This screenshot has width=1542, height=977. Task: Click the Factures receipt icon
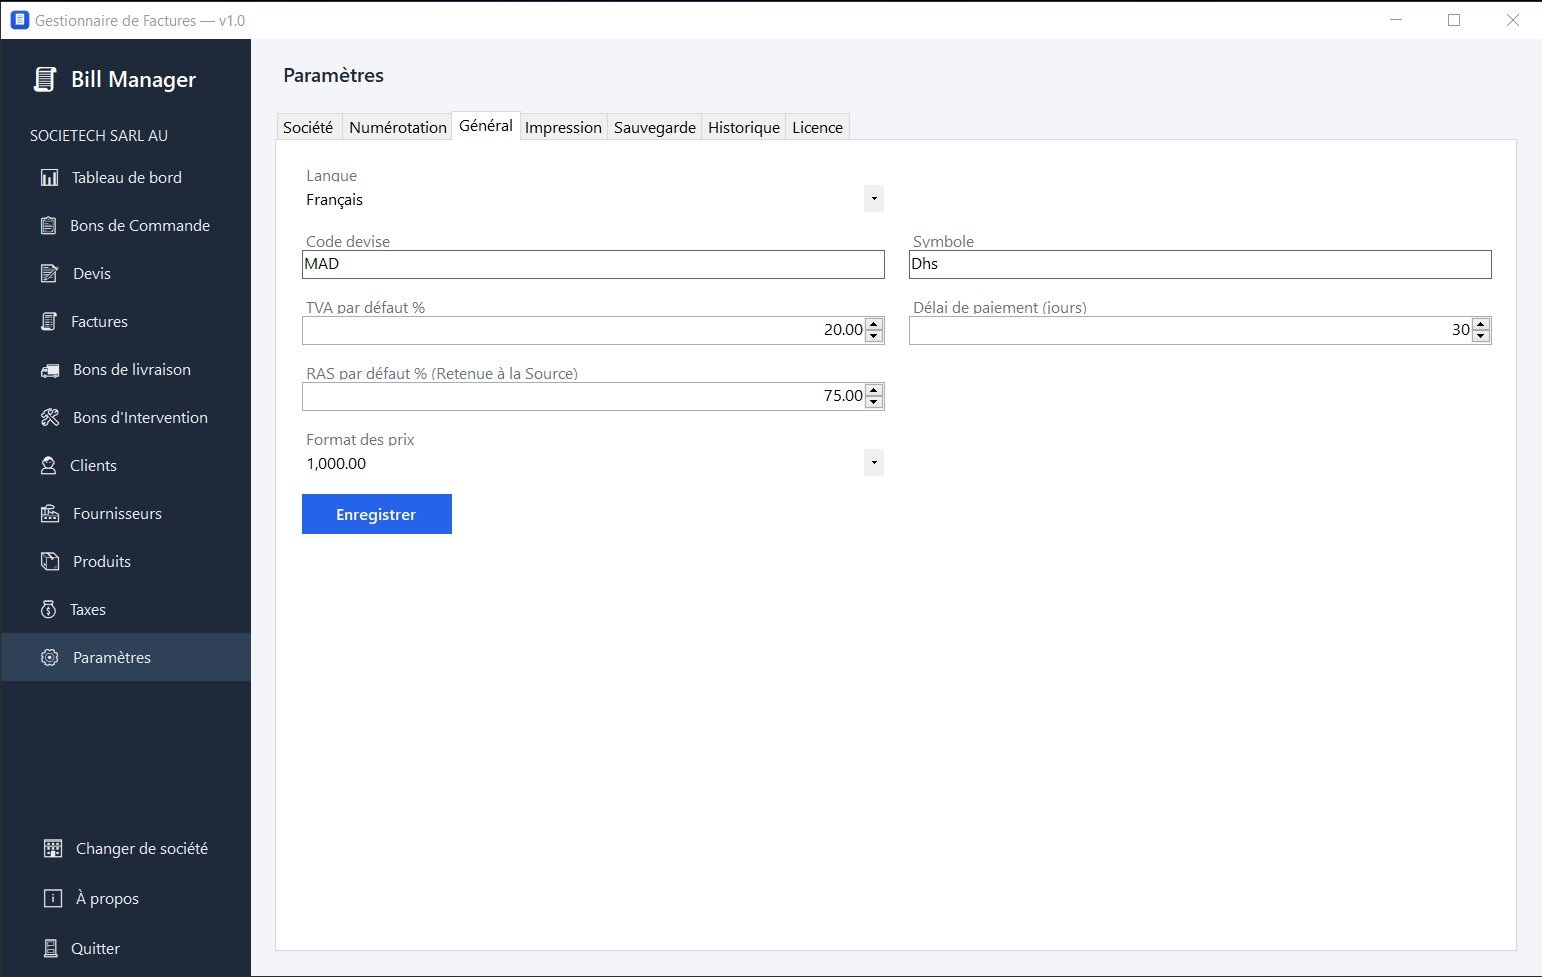(48, 321)
